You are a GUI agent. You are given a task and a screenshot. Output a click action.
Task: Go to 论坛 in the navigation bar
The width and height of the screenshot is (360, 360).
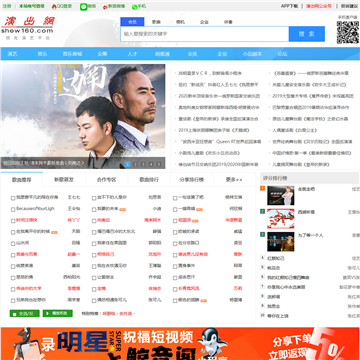click(x=282, y=54)
